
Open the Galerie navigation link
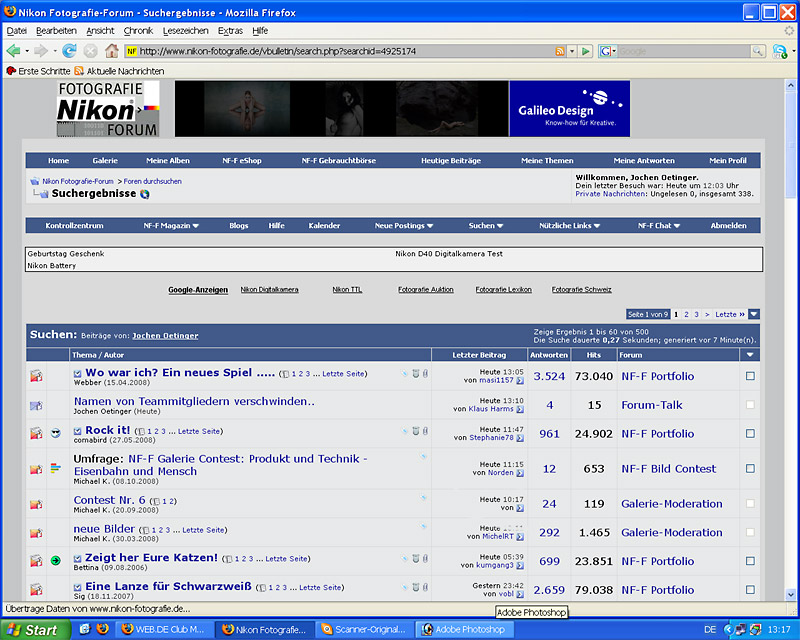[x=105, y=161]
